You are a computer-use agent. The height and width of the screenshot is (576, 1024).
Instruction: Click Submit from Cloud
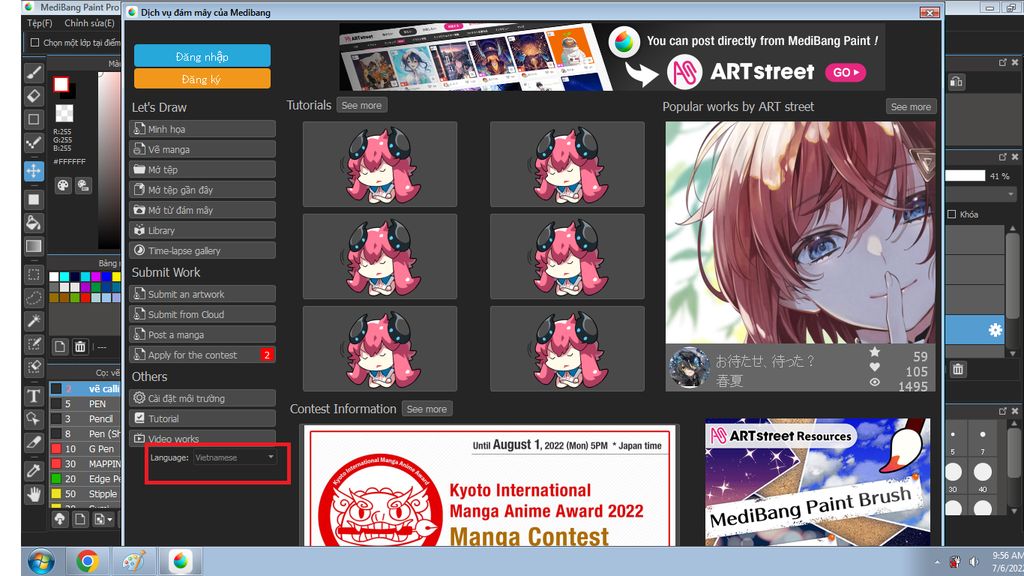pos(202,314)
